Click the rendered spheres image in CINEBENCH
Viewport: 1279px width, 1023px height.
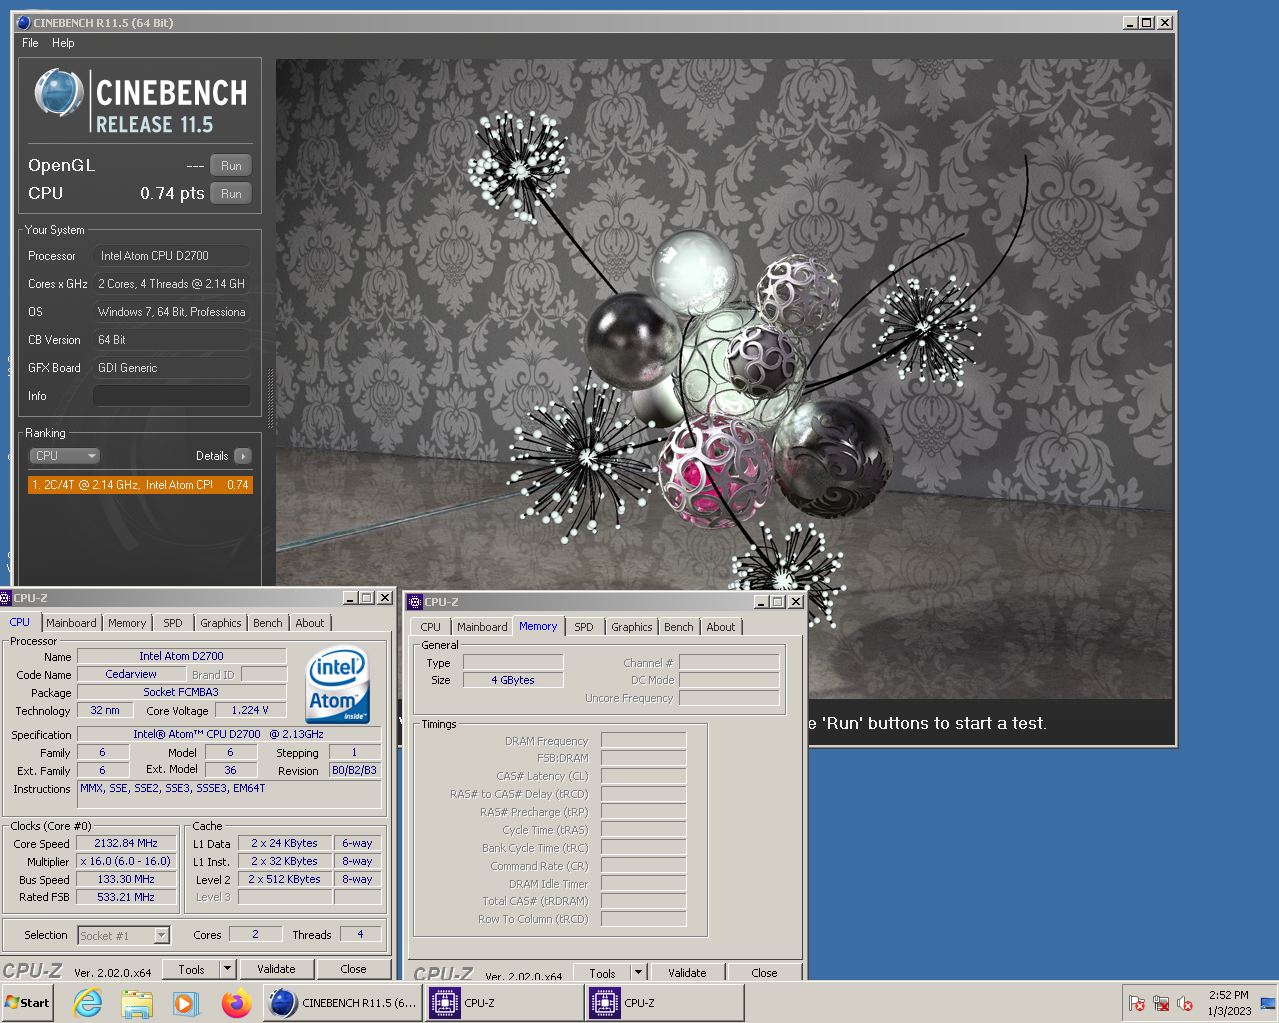[x=725, y=378]
